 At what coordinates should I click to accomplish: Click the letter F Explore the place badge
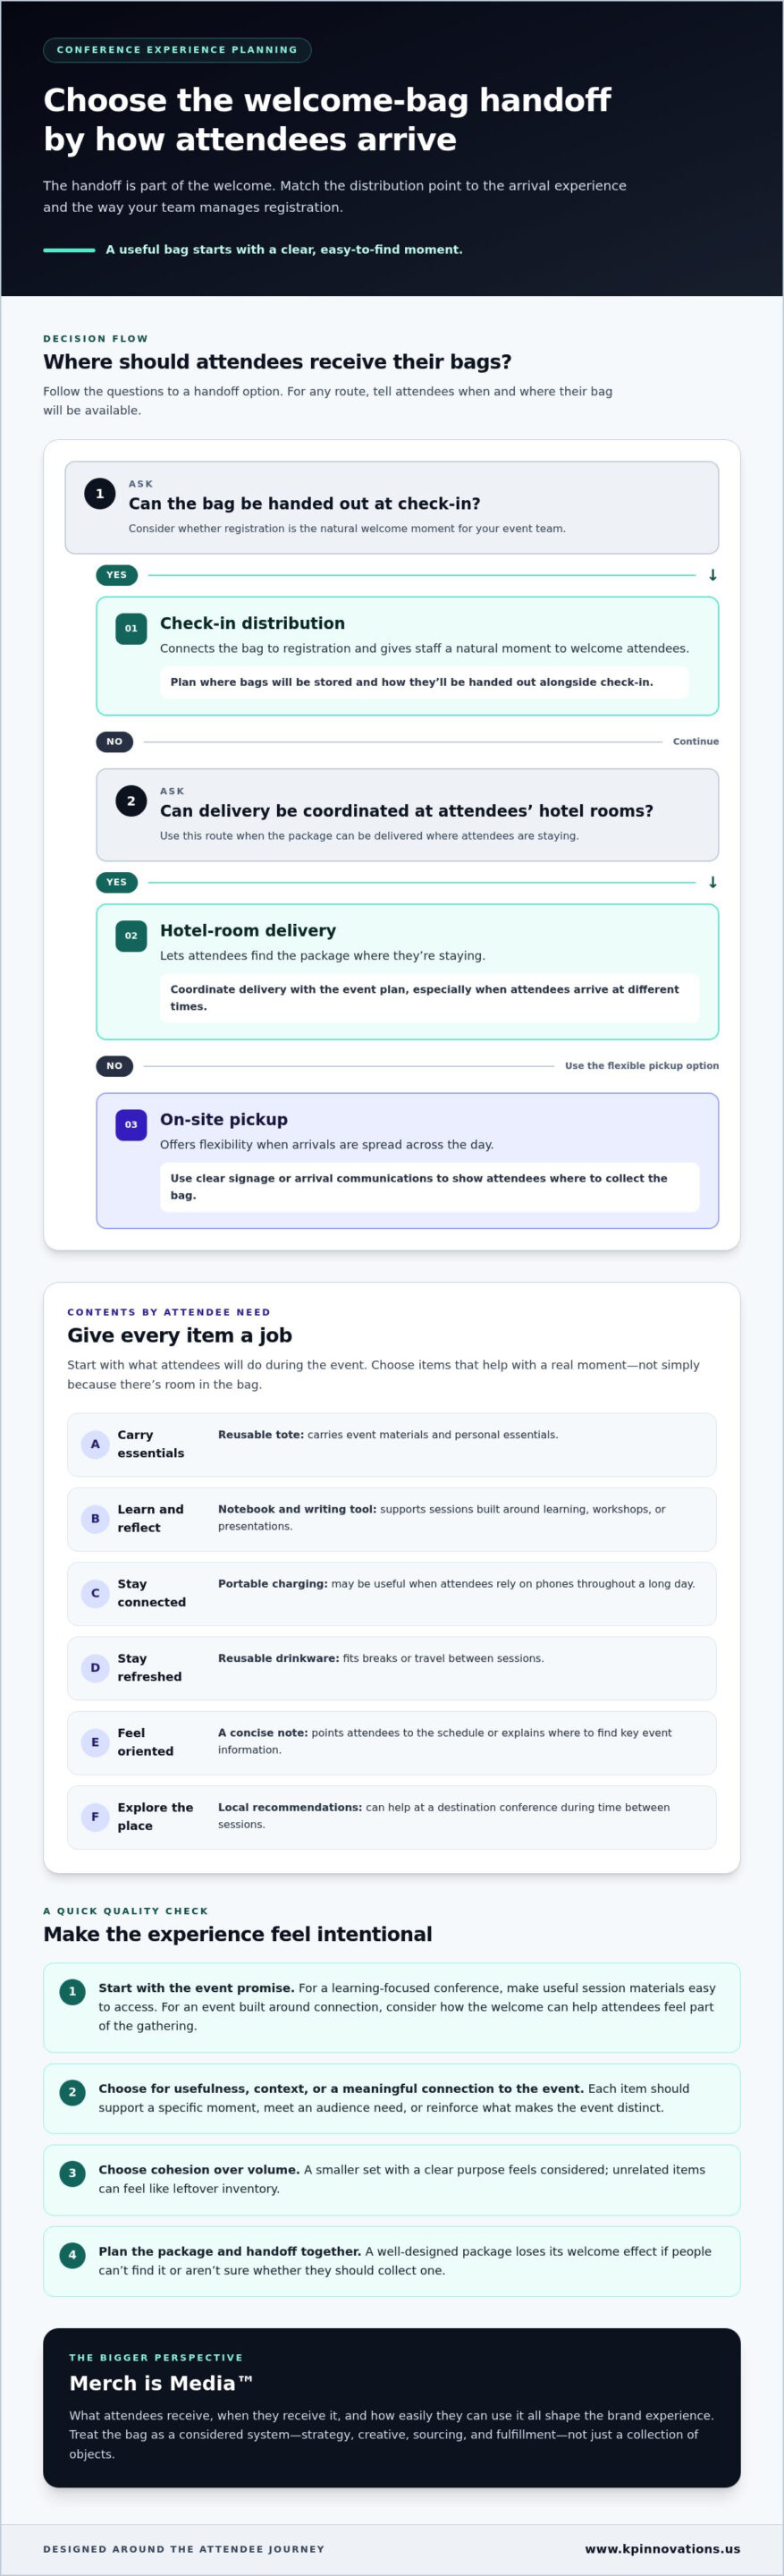tap(95, 1817)
